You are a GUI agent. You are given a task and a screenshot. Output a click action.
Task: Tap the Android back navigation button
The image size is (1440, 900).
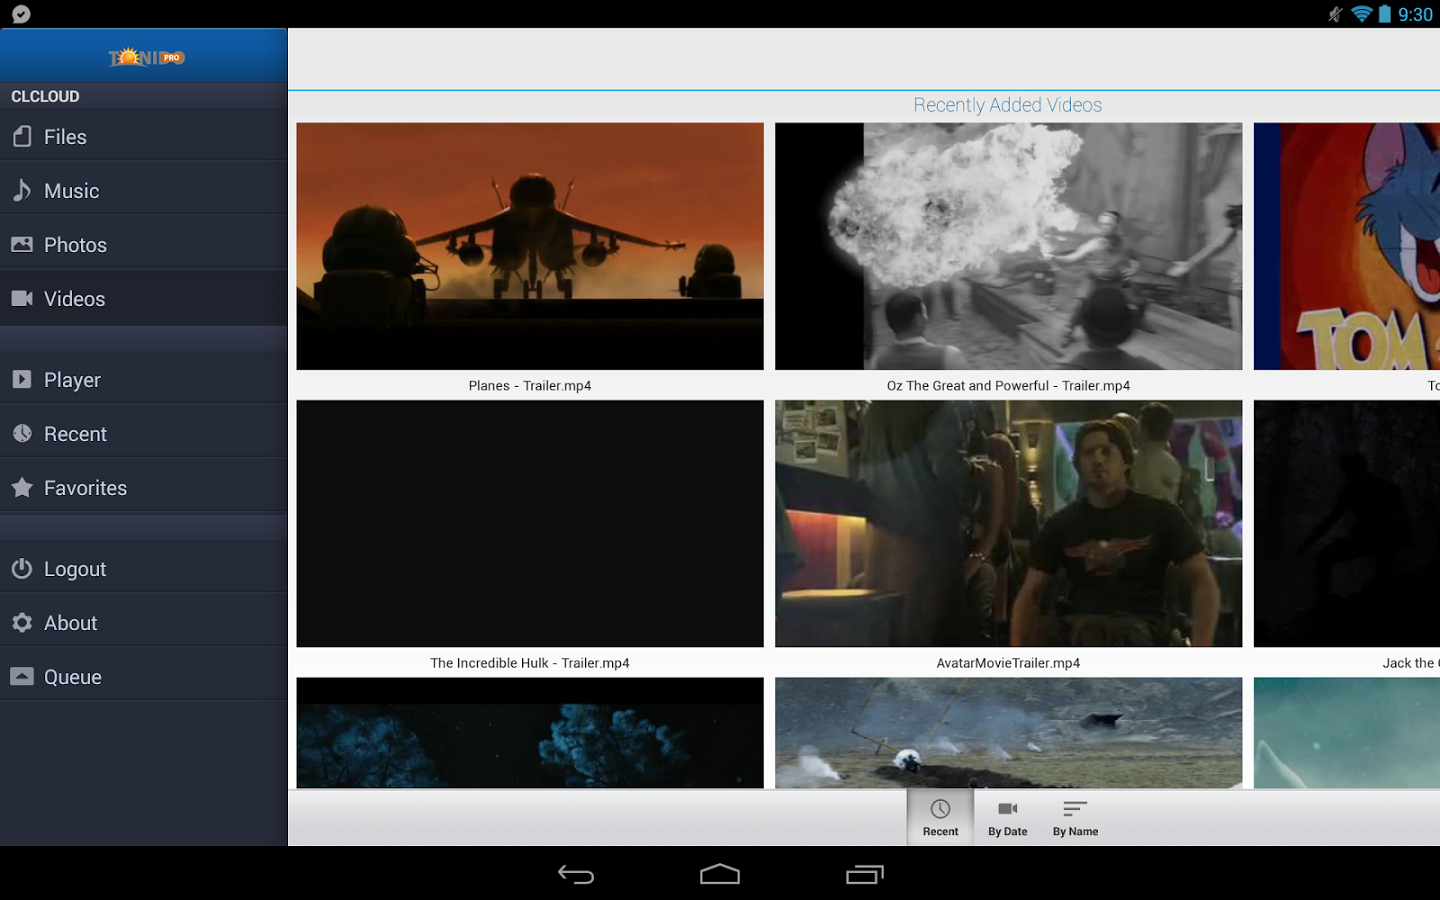click(x=576, y=874)
